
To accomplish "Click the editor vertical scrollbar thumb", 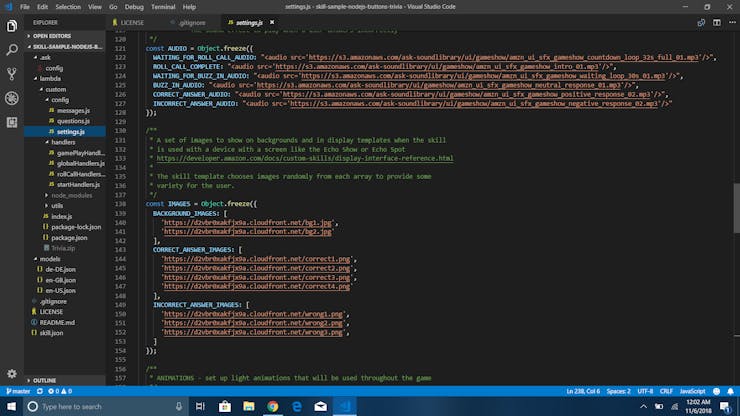I will (736, 208).
